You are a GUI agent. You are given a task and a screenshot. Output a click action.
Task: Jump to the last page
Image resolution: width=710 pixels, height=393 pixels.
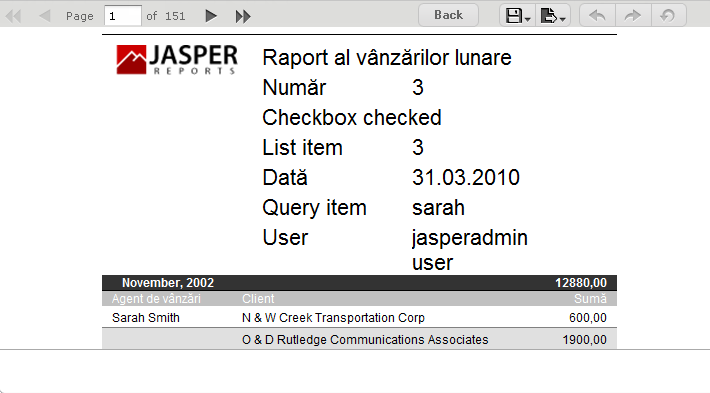(x=243, y=16)
